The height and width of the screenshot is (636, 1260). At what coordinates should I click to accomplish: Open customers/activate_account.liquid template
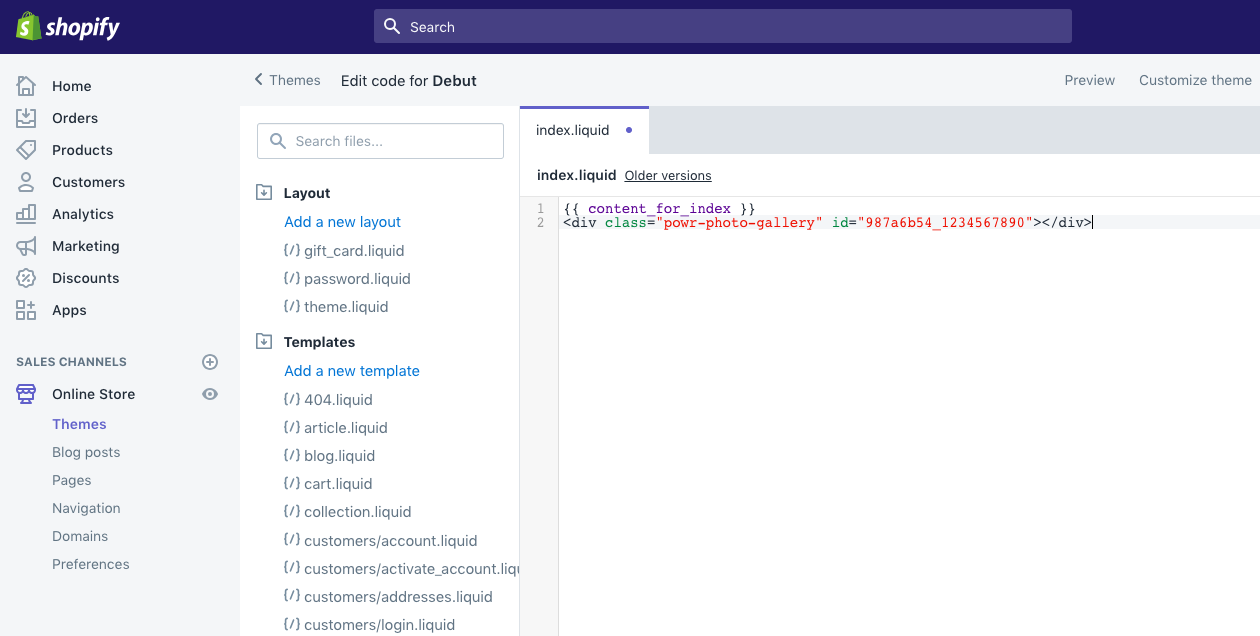click(412, 568)
